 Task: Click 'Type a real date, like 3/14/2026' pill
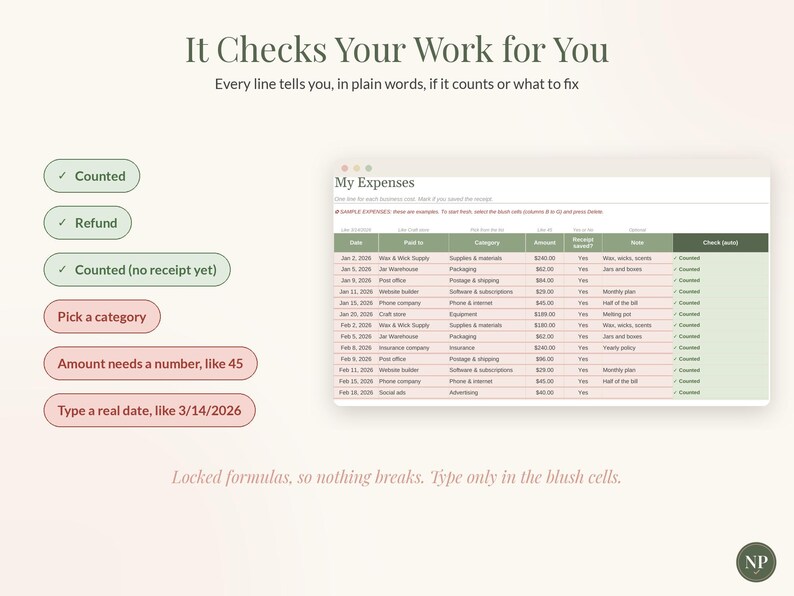coord(149,410)
